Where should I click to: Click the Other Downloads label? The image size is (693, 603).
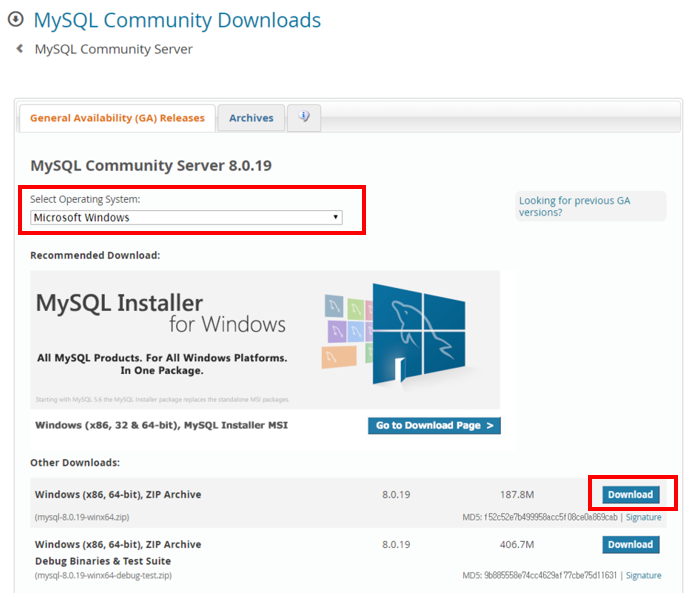(75, 463)
